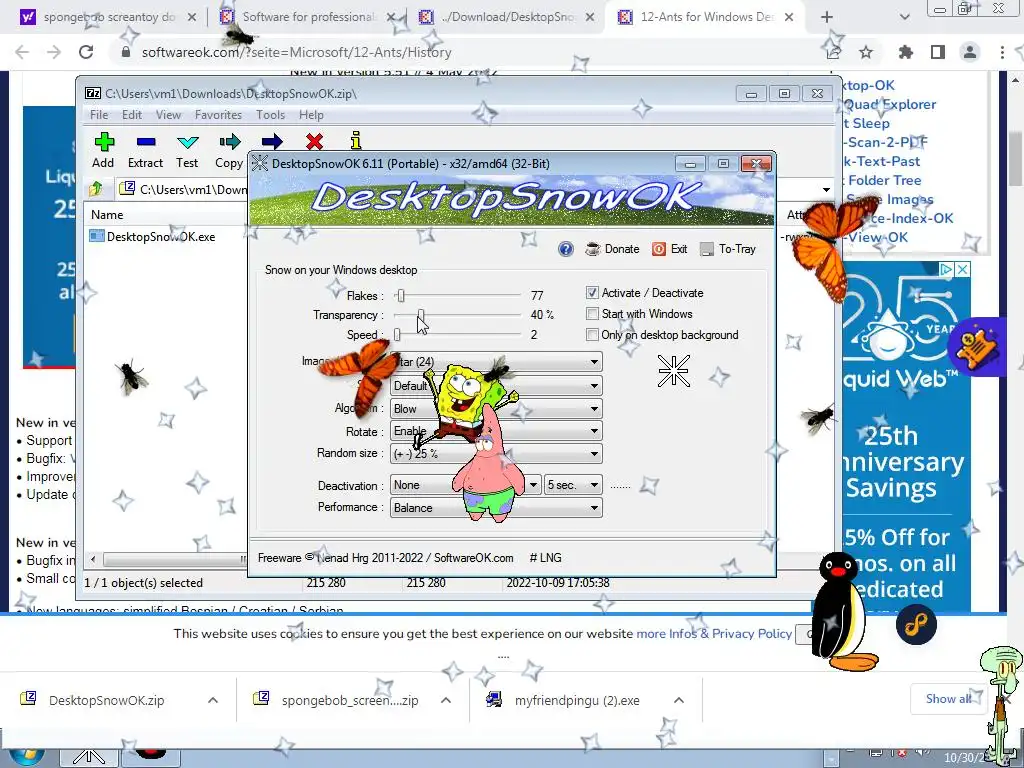Image resolution: width=1024 pixels, height=768 pixels.
Task: Open the Default dropdown
Action: (496, 385)
